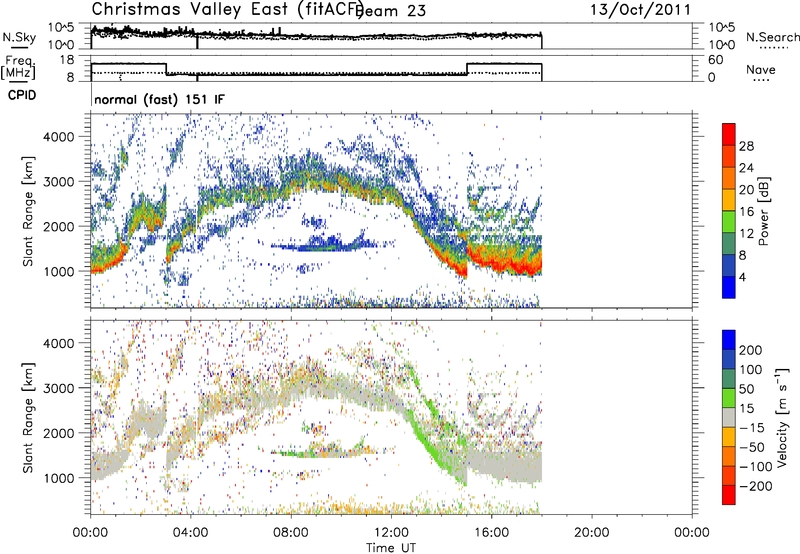Click the '28' label on the power color bar
This screenshot has height=554, width=800.
point(746,146)
